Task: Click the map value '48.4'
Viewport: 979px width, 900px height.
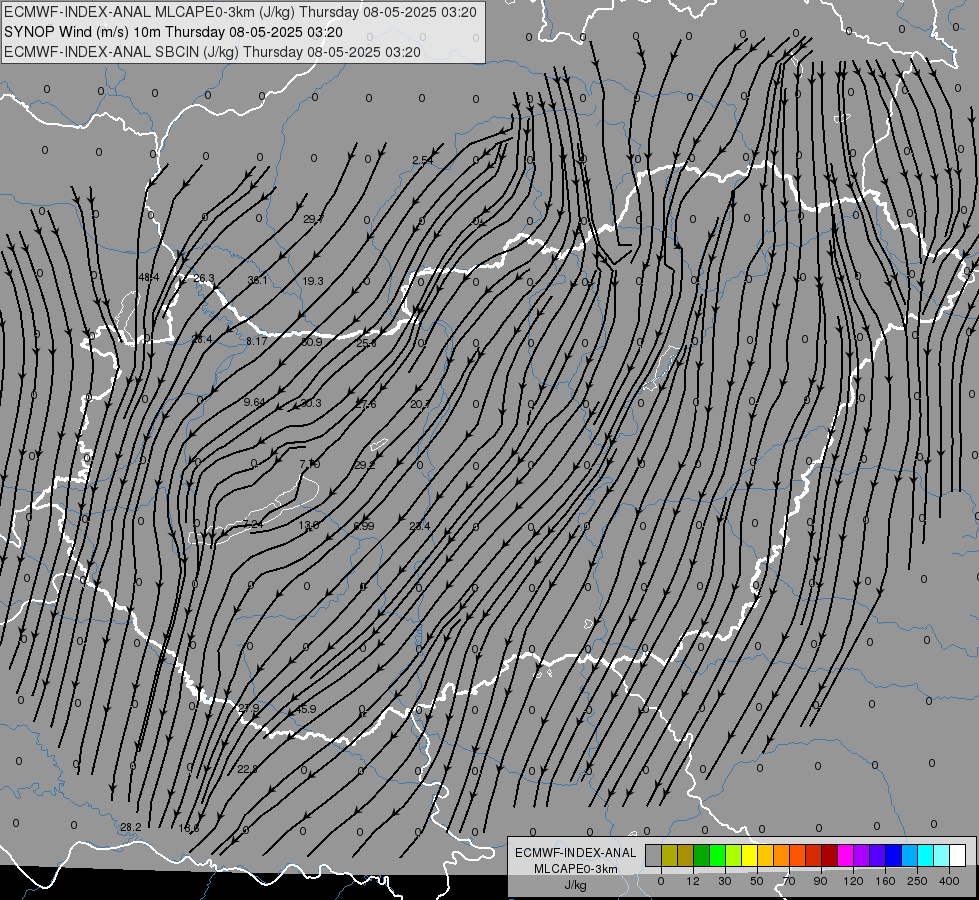Action: [x=149, y=277]
